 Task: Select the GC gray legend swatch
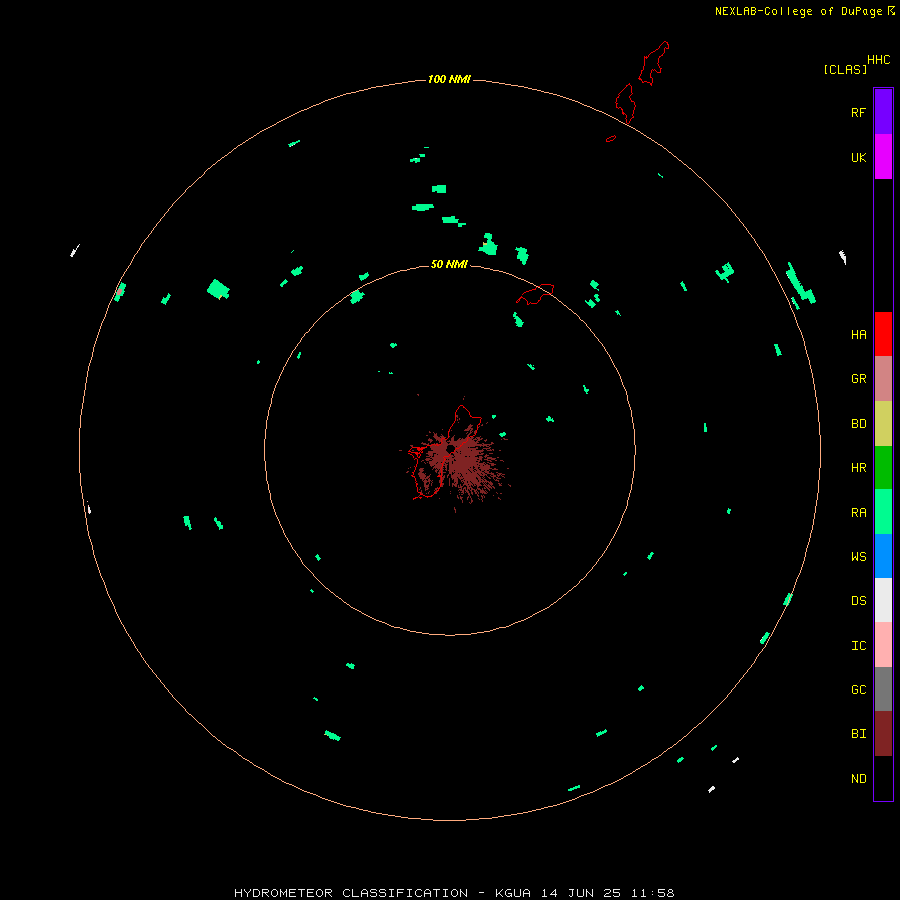coord(883,689)
